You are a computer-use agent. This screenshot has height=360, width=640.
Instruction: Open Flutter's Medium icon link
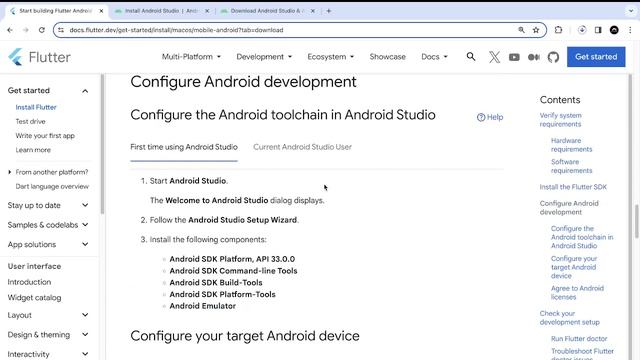tap(534, 57)
